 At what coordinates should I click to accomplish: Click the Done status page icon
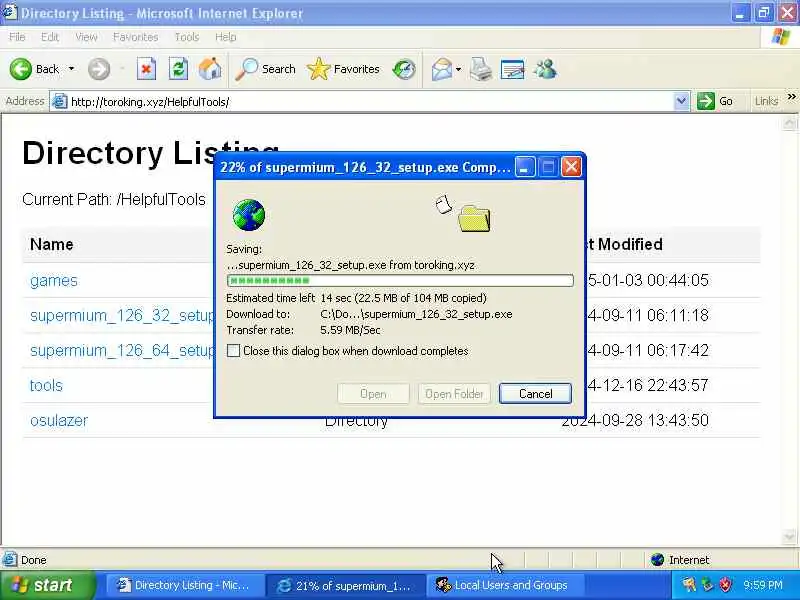pyautogui.click(x=10, y=560)
